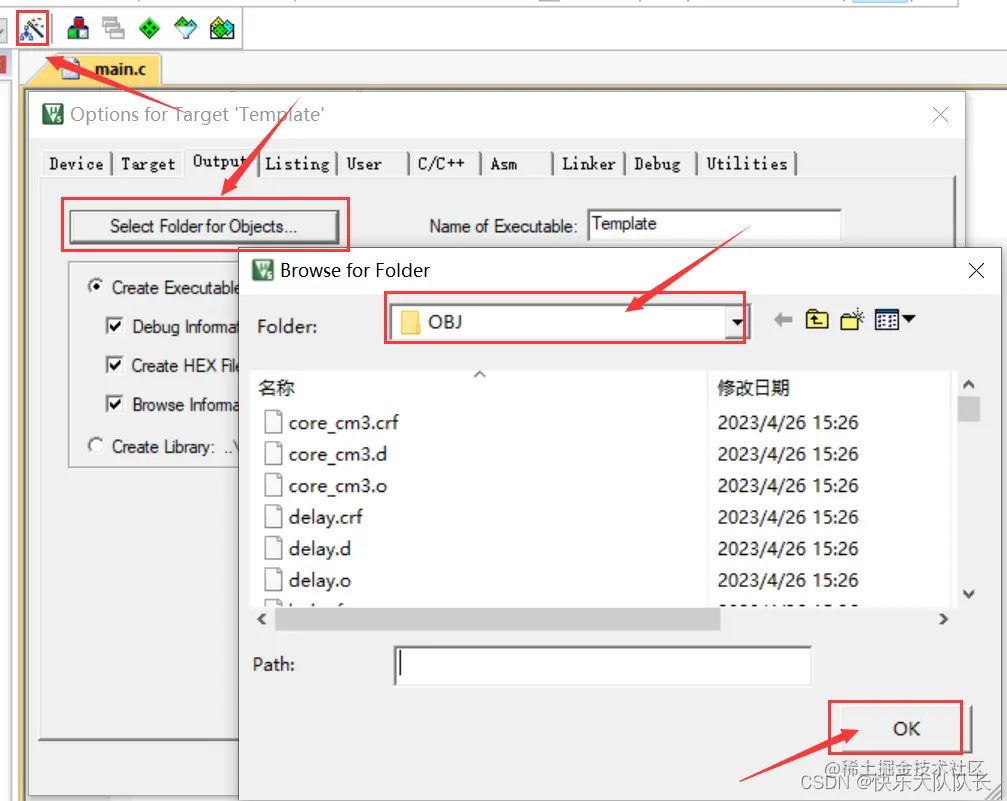Open the Linker tab
Image resolution: width=1007 pixels, height=801 pixels.
(x=588, y=164)
